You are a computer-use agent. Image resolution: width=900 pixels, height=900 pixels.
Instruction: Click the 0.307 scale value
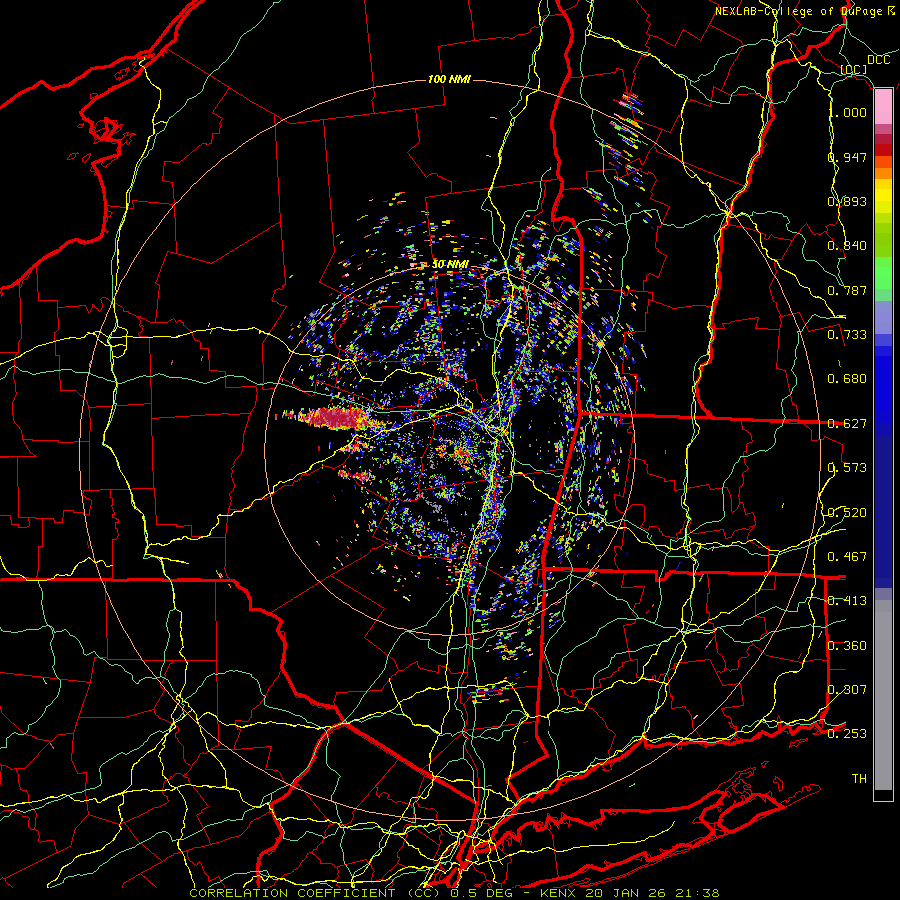point(847,690)
